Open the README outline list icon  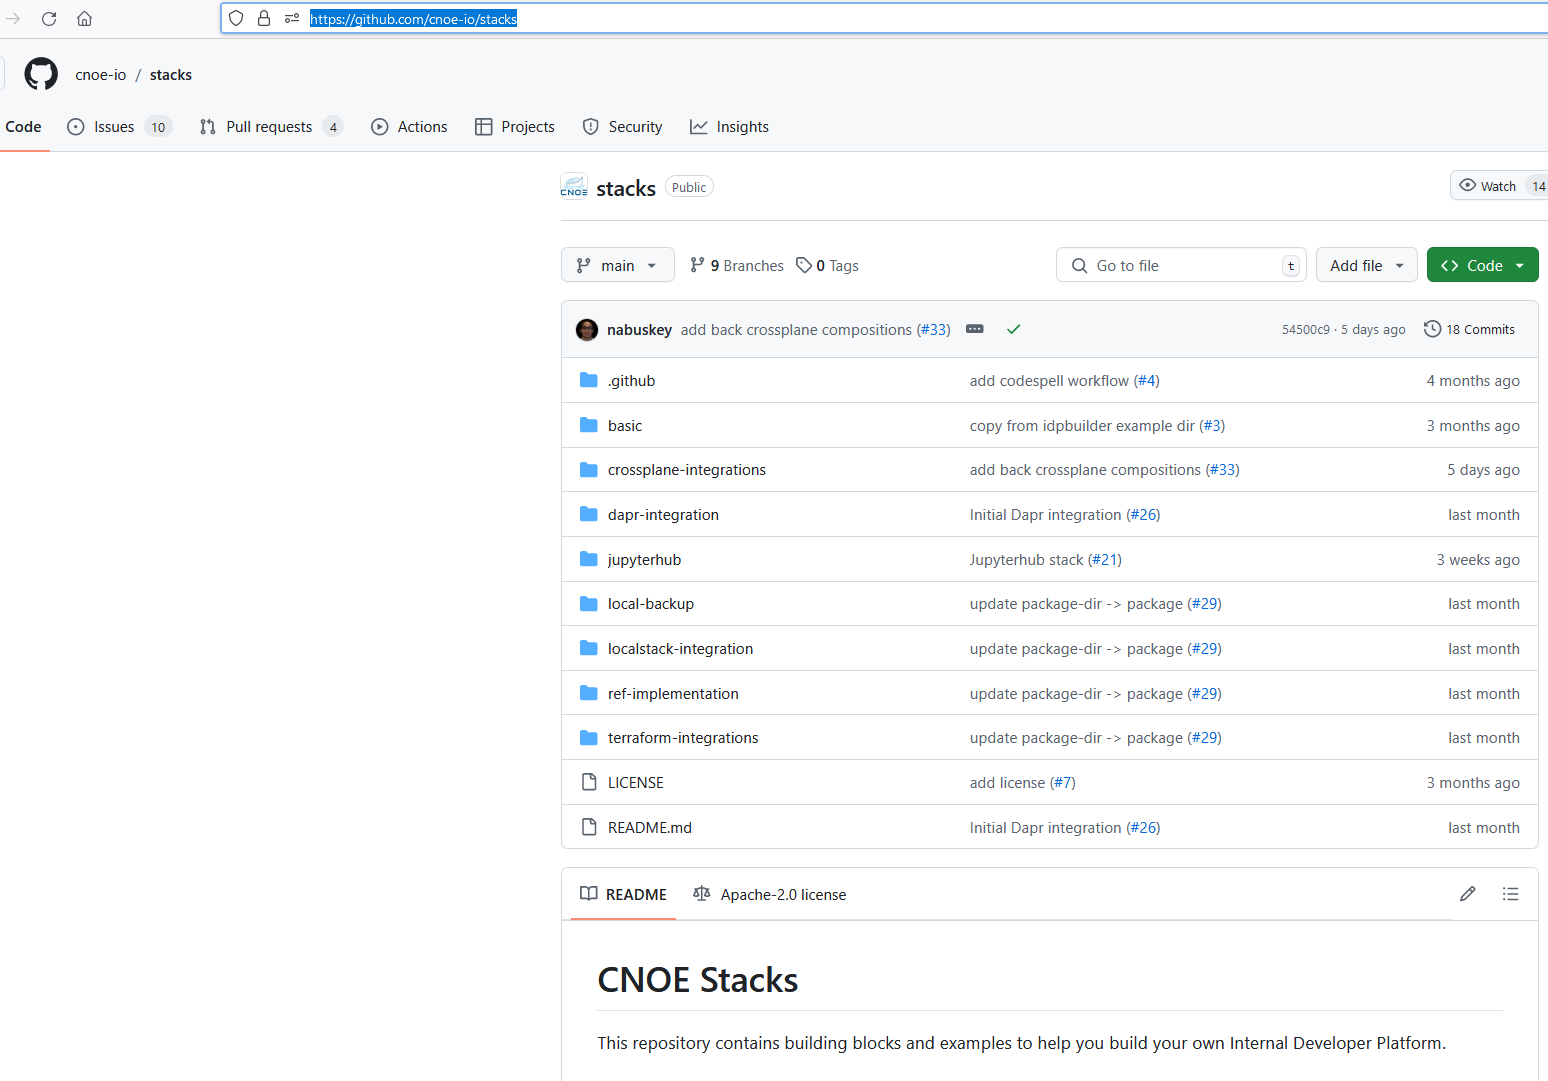click(x=1510, y=894)
